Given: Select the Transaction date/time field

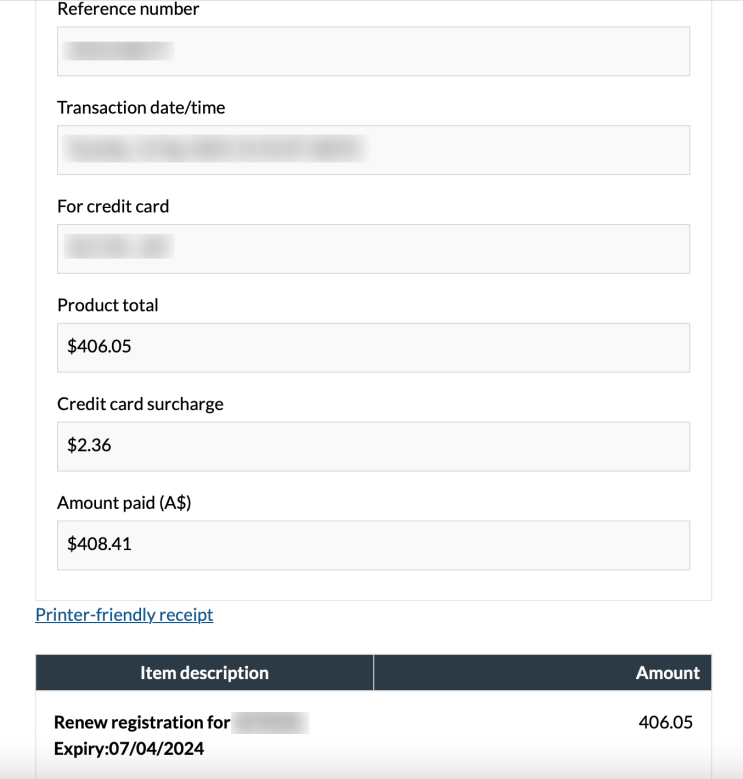Looking at the screenshot, I should [373, 150].
